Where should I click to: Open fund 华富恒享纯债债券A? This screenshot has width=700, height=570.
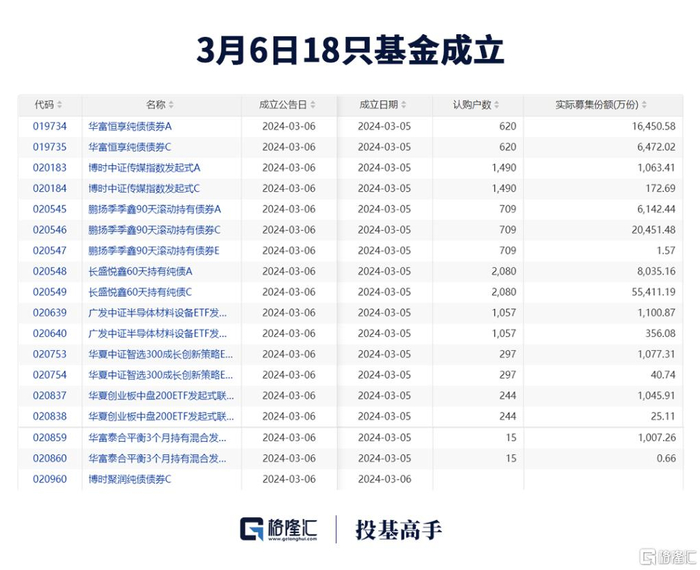tap(130, 126)
